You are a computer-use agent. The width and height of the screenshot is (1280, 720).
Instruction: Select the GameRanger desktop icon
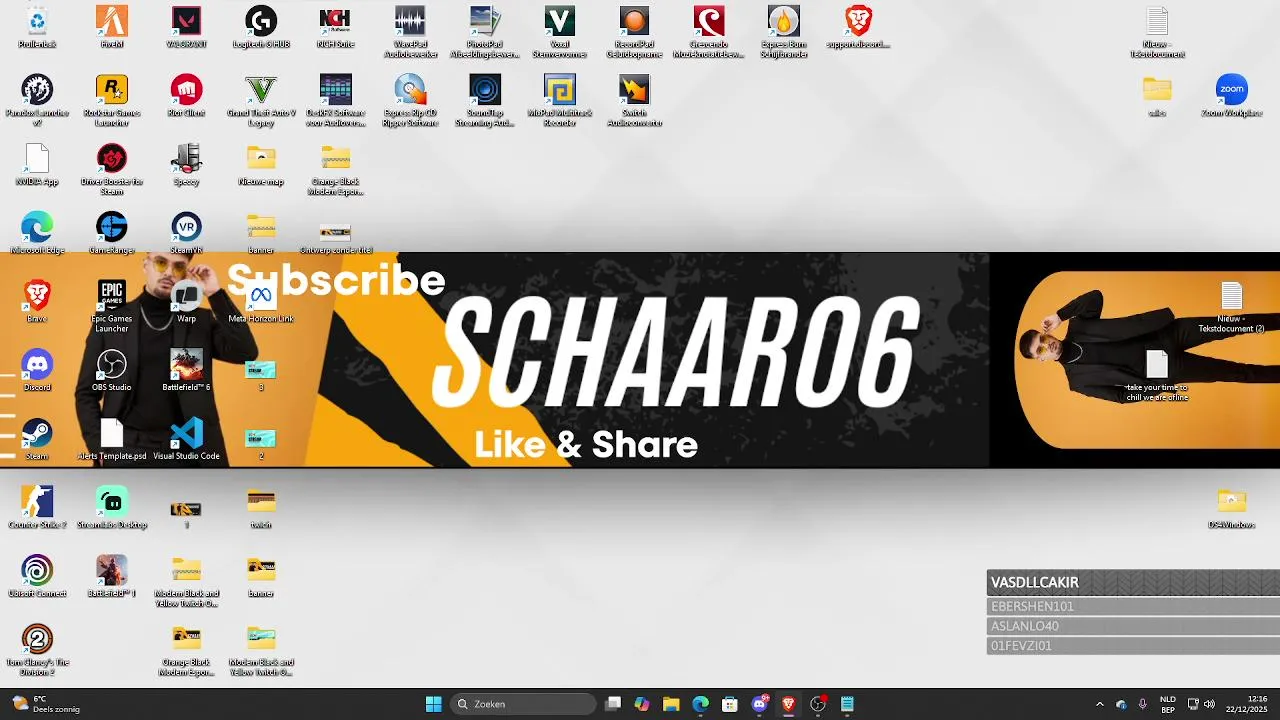coord(112,233)
